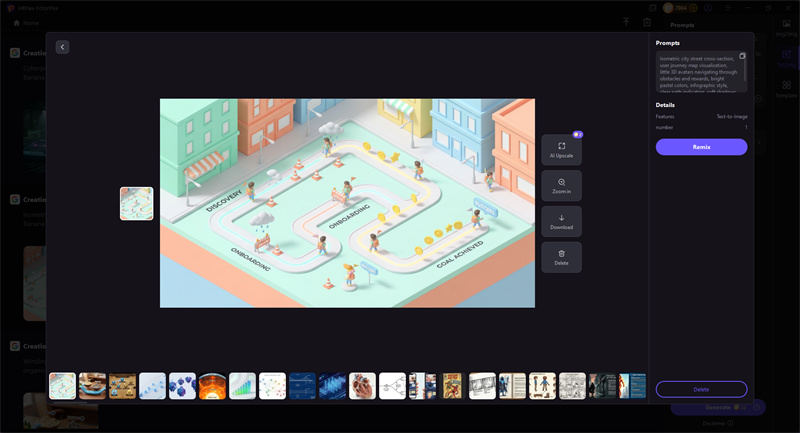
Task: Download the generated image
Action: (561, 221)
